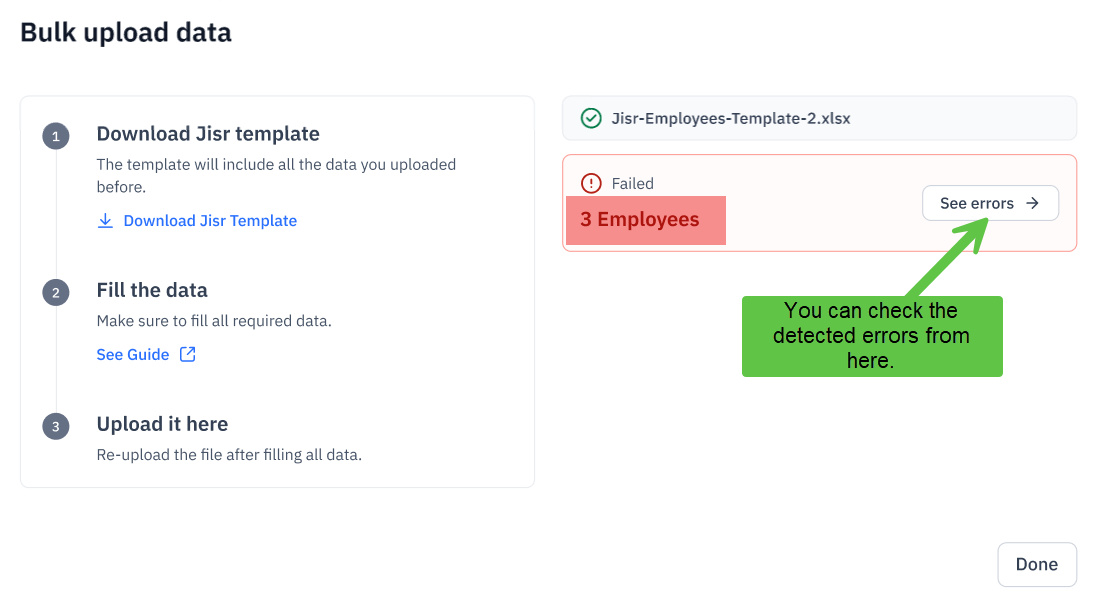Click the step 1 number circle
The height and width of the screenshot is (592, 1096).
56,136
